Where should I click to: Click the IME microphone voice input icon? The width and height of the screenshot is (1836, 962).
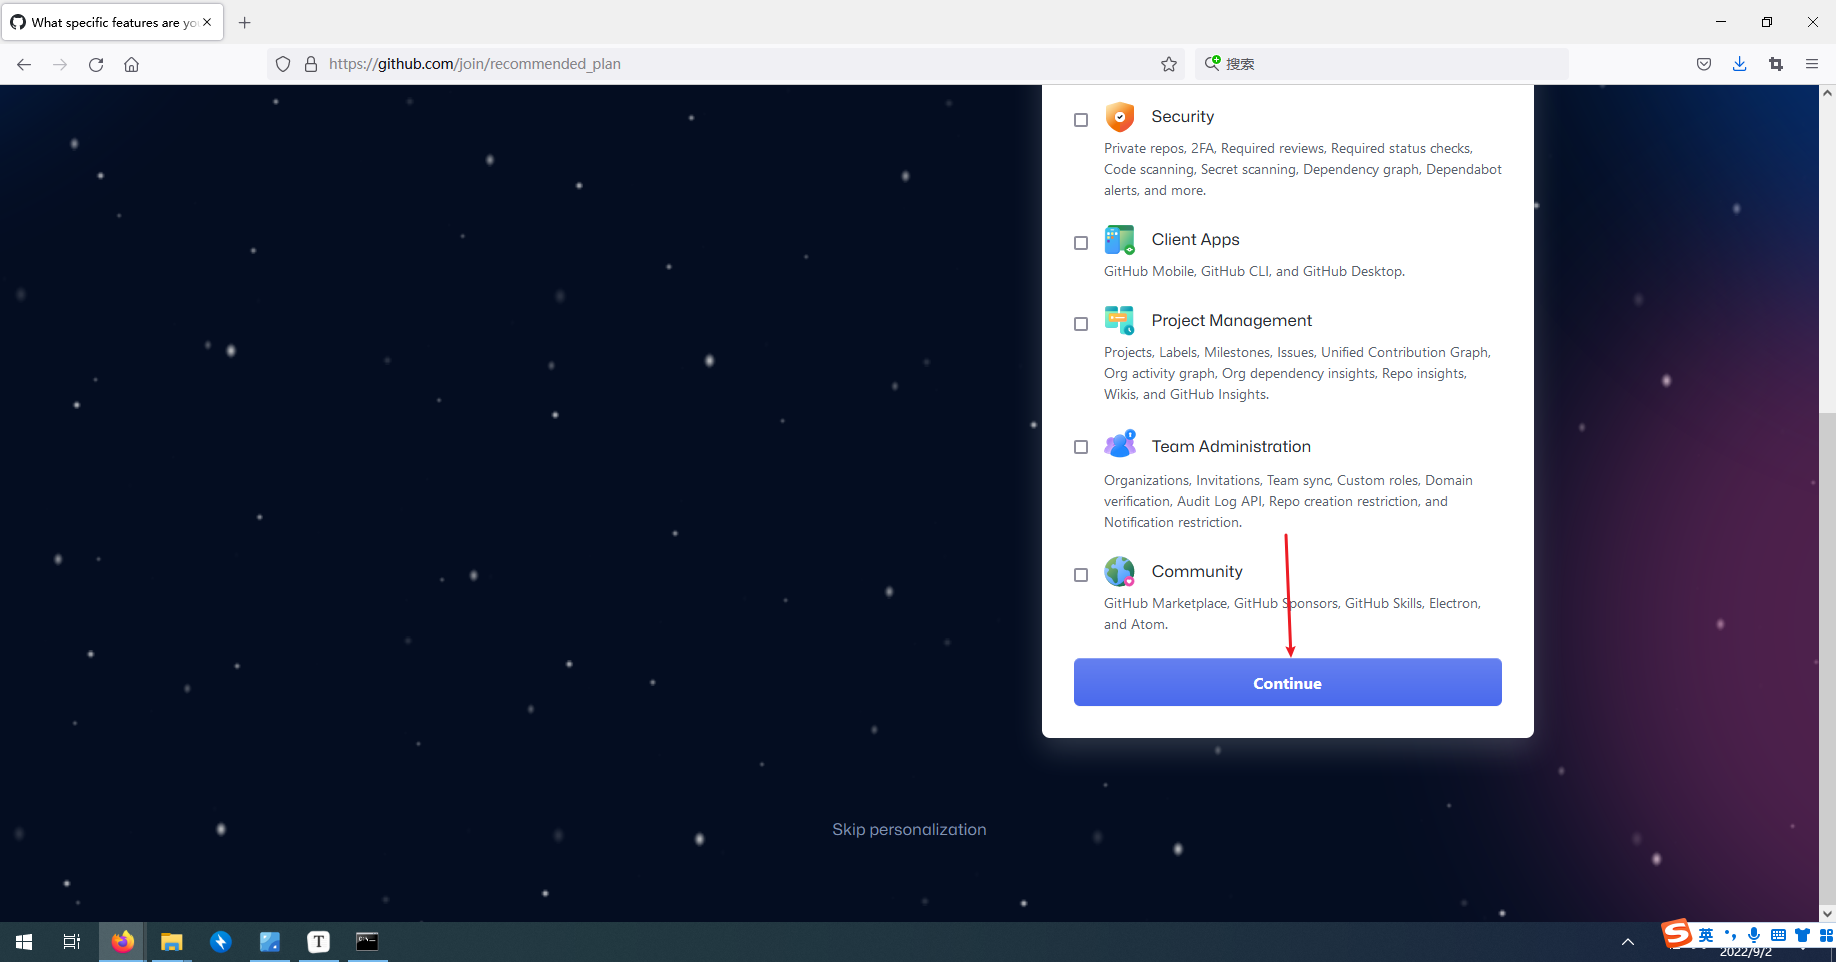pos(1754,935)
